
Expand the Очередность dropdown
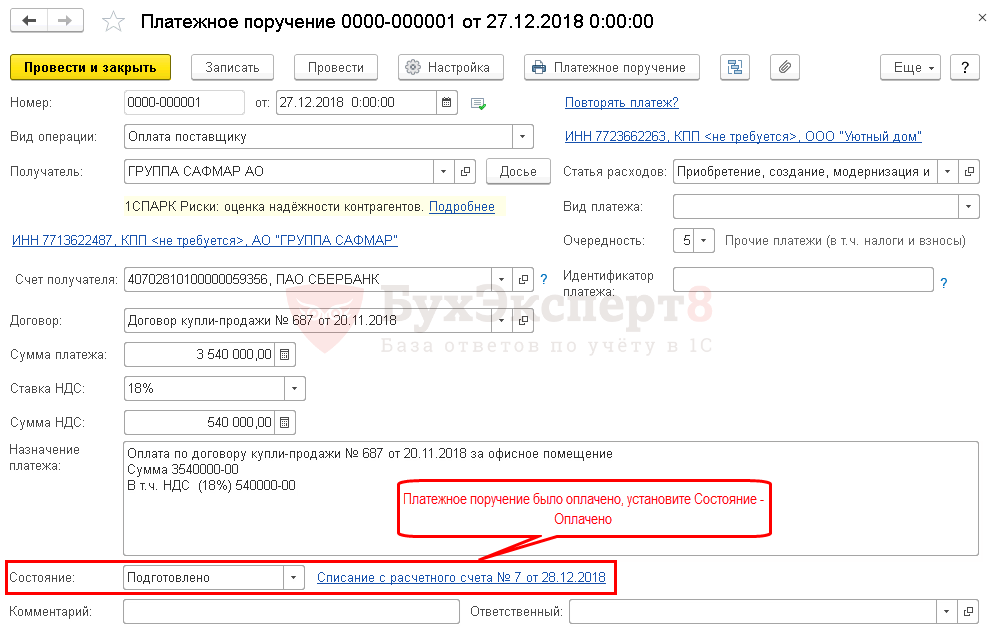point(706,240)
